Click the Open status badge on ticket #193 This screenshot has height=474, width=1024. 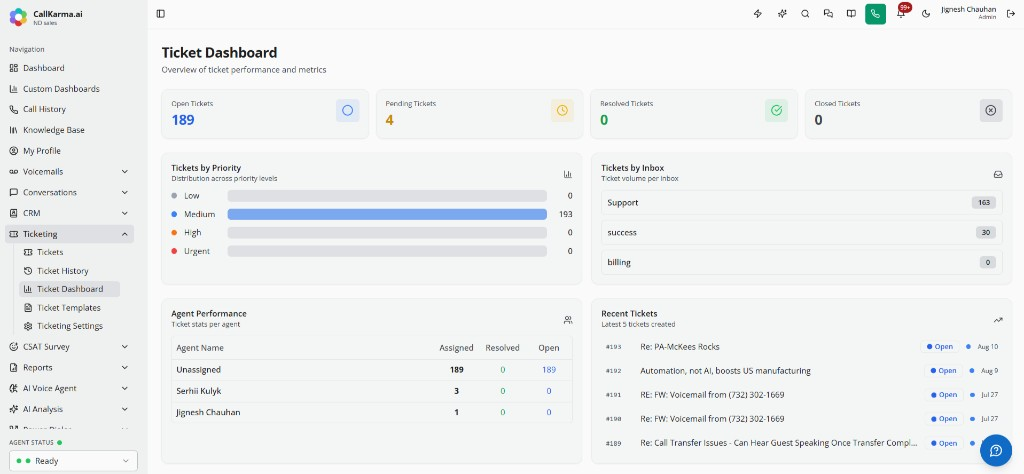(940, 347)
